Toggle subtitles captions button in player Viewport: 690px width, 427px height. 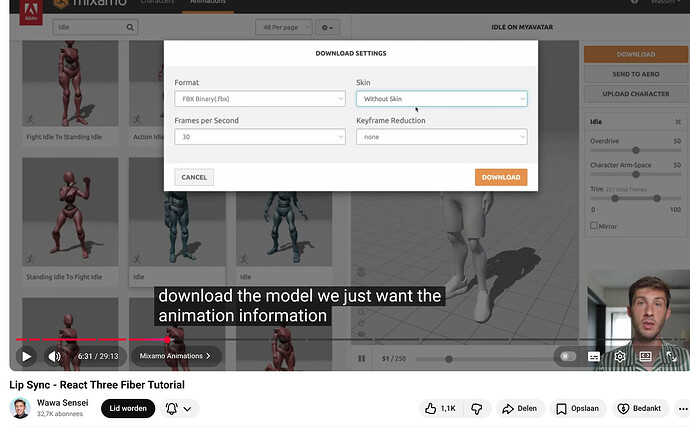coord(594,356)
